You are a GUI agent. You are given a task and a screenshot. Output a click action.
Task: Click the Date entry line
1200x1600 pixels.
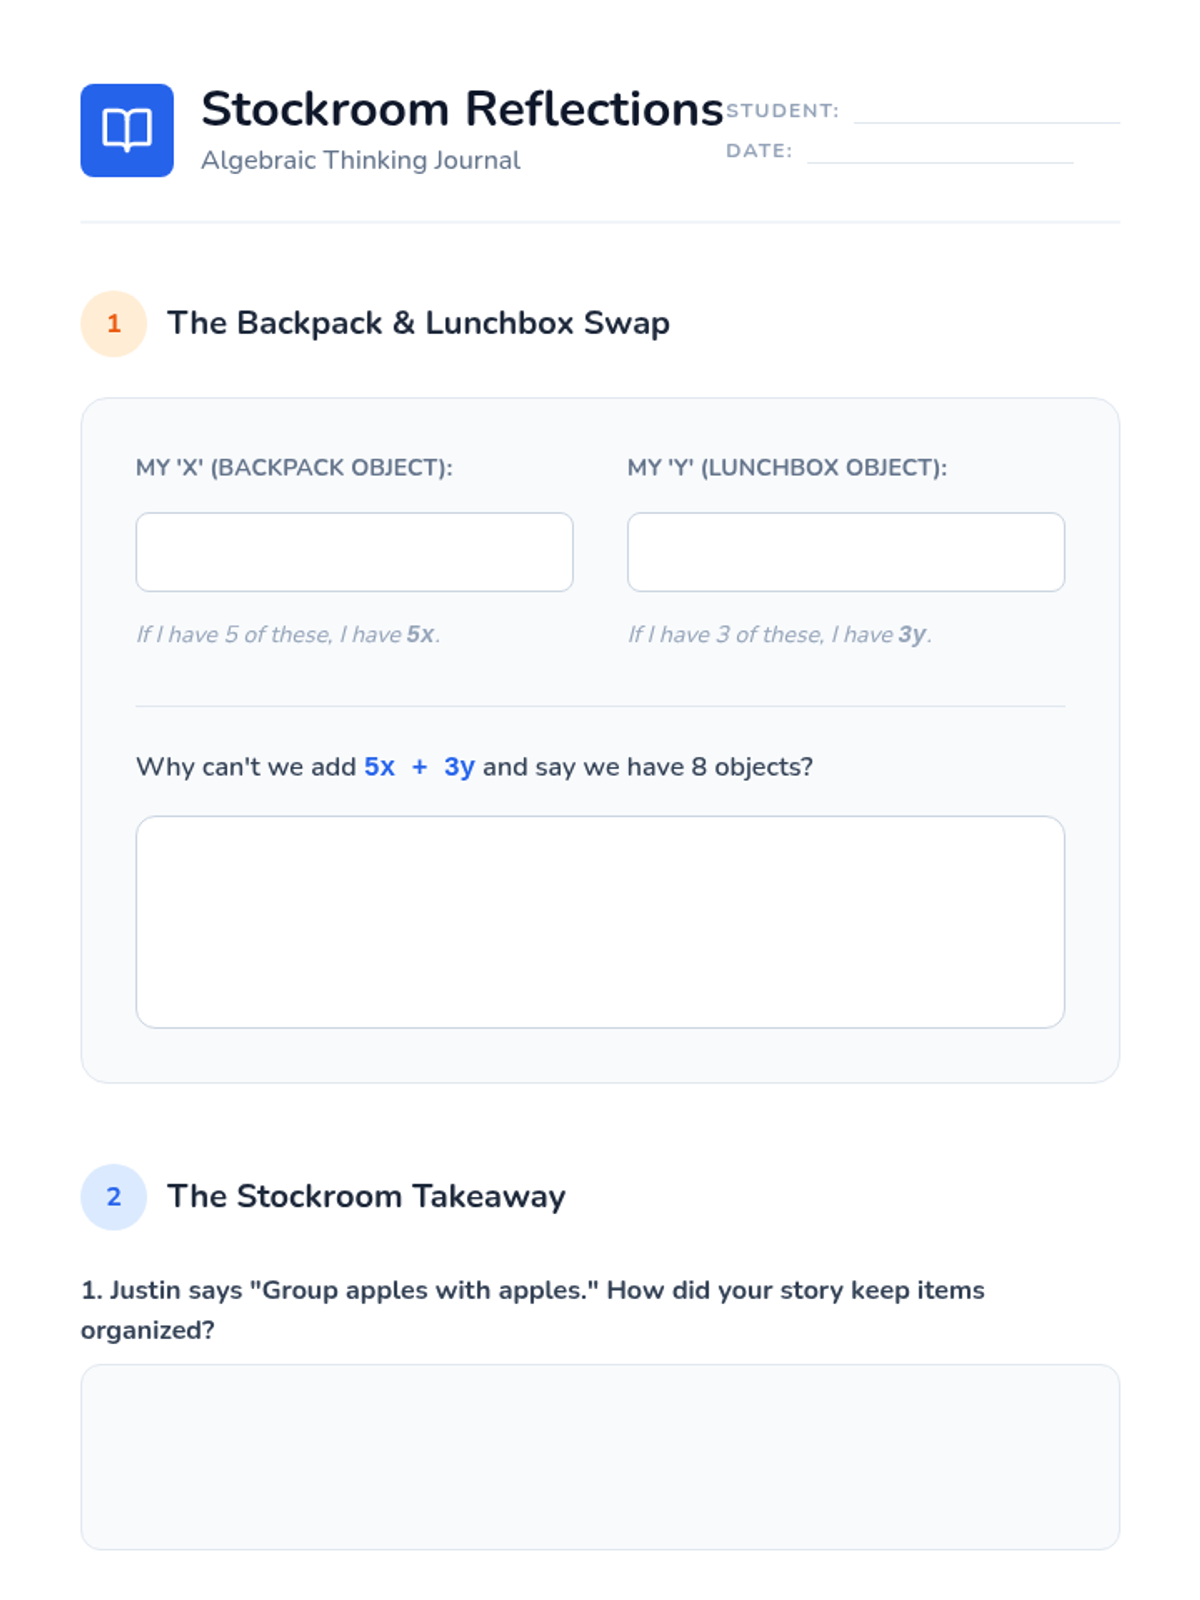(939, 151)
